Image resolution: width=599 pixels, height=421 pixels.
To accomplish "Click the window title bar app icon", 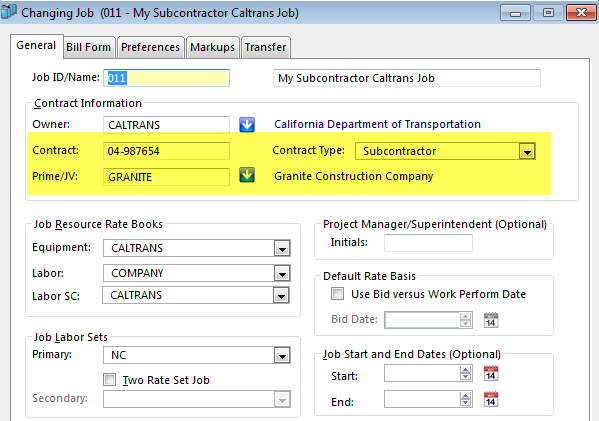I will (x=8, y=12).
